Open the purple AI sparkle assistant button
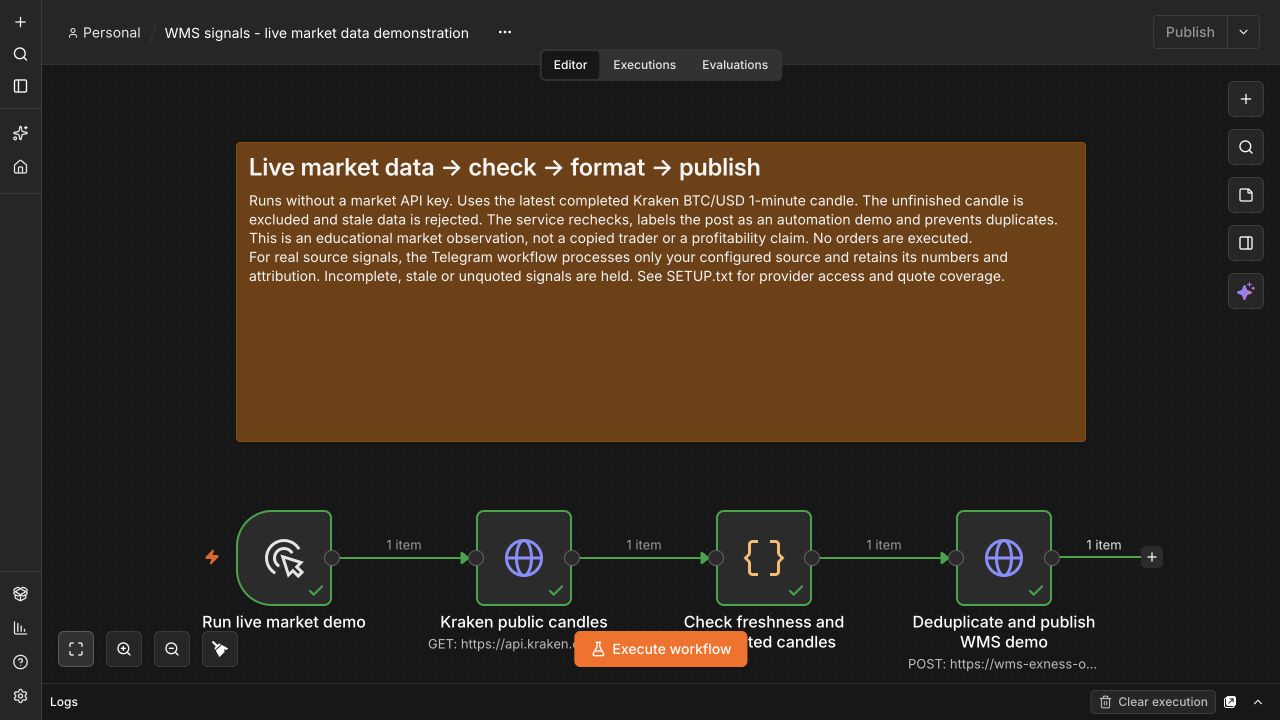 pos(1246,291)
